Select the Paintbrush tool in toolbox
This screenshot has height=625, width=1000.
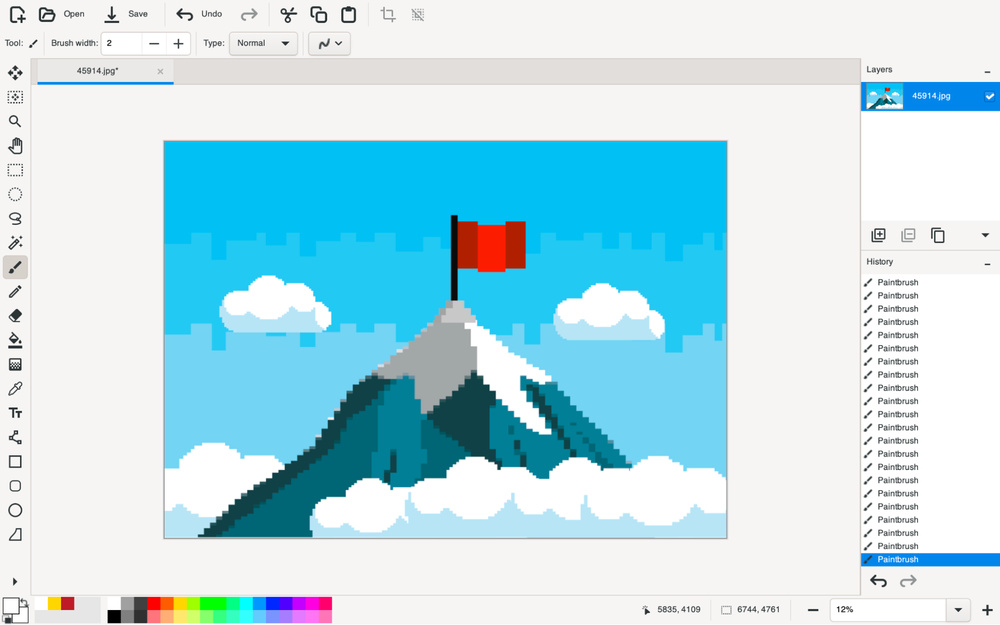pyautogui.click(x=15, y=267)
